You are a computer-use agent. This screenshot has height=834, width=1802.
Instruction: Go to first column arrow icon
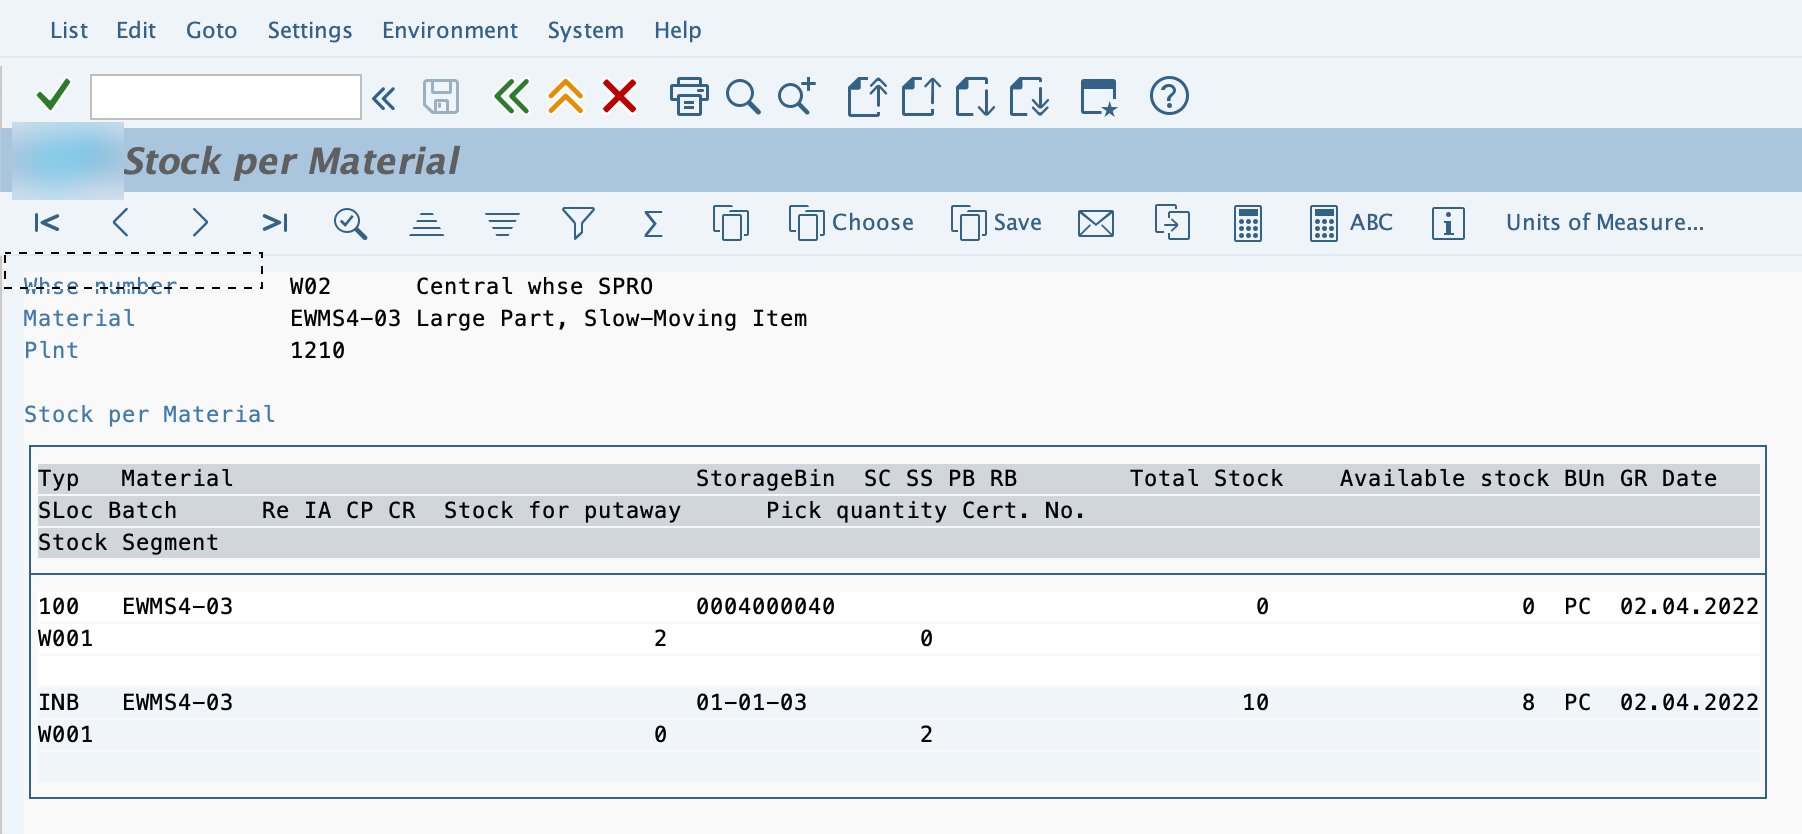pos(47,222)
